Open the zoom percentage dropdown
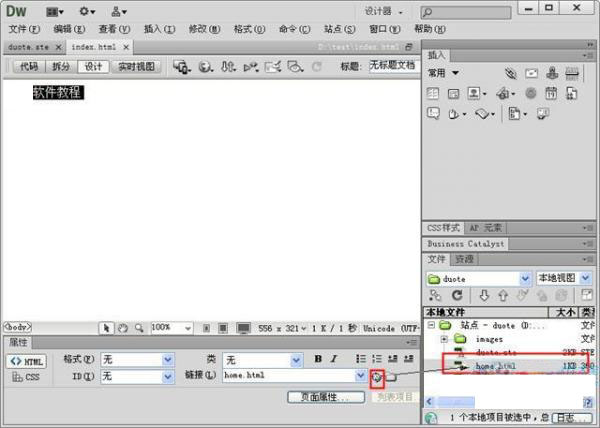The image size is (600, 428). tap(188, 328)
